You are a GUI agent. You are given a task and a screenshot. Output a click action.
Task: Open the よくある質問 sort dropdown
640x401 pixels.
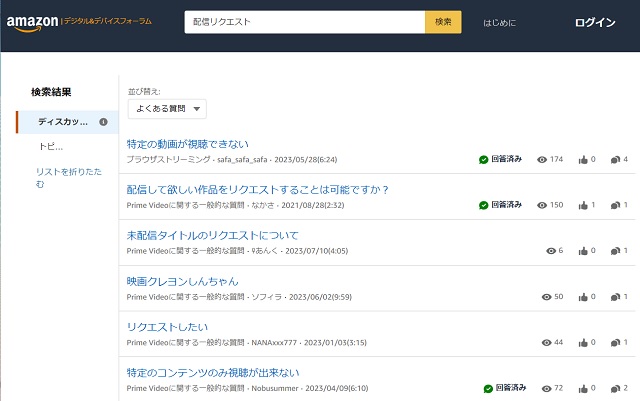(x=167, y=109)
